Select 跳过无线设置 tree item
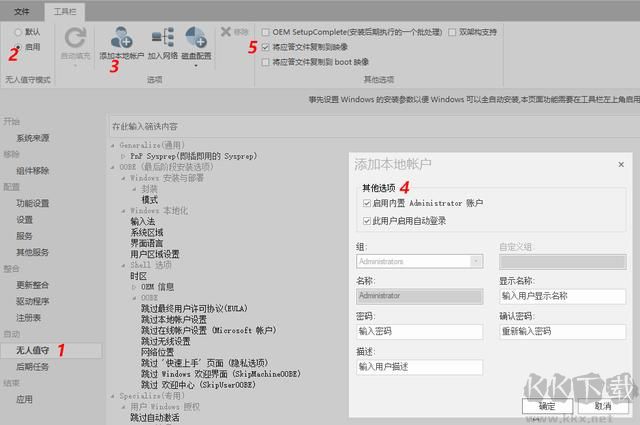 tap(166, 341)
